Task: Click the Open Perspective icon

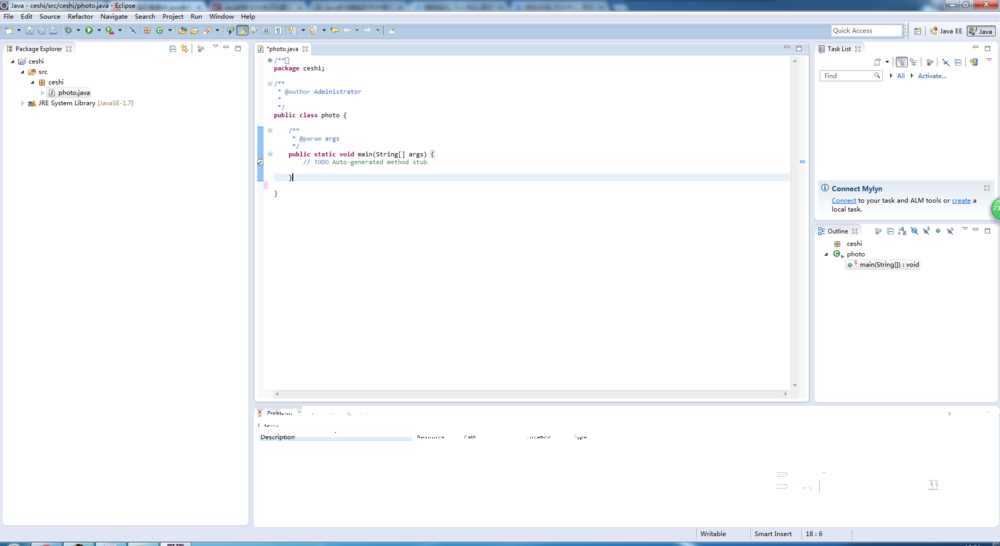Action: (x=918, y=31)
